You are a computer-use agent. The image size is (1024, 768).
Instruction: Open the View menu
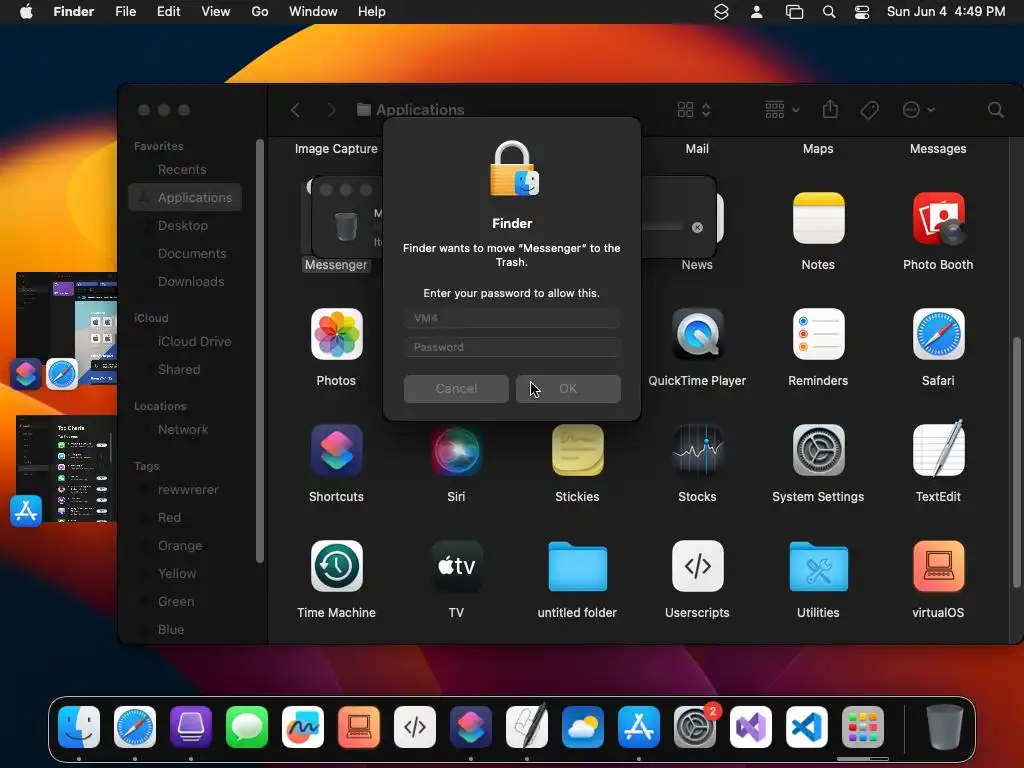click(x=216, y=11)
